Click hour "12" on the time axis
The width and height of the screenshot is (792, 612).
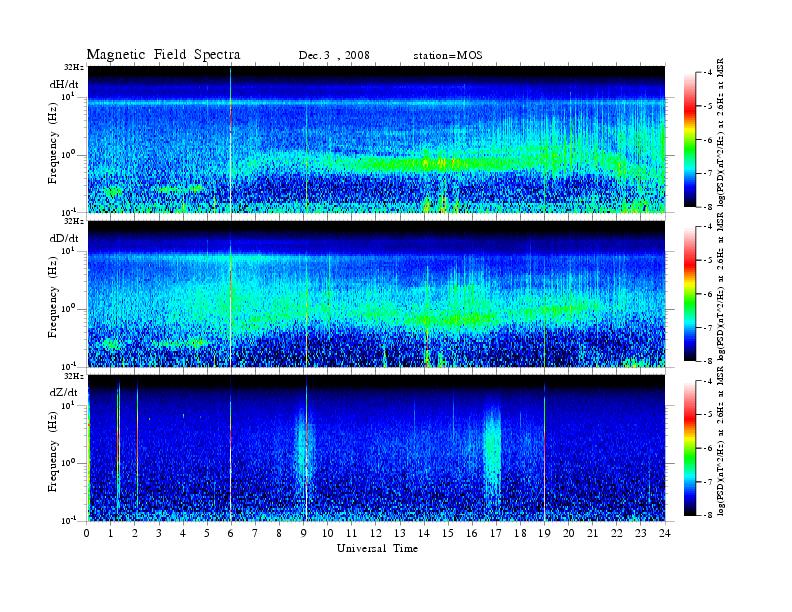376,533
